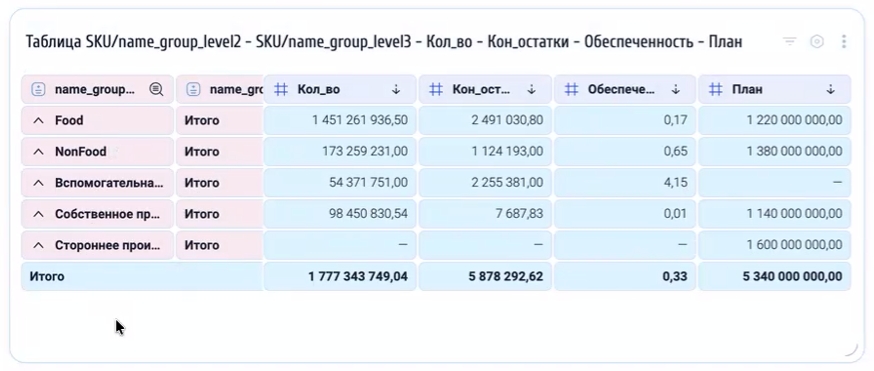The height and width of the screenshot is (371, 874).
Task: Click the Кон_ост column header label
Action: point(482,89)
